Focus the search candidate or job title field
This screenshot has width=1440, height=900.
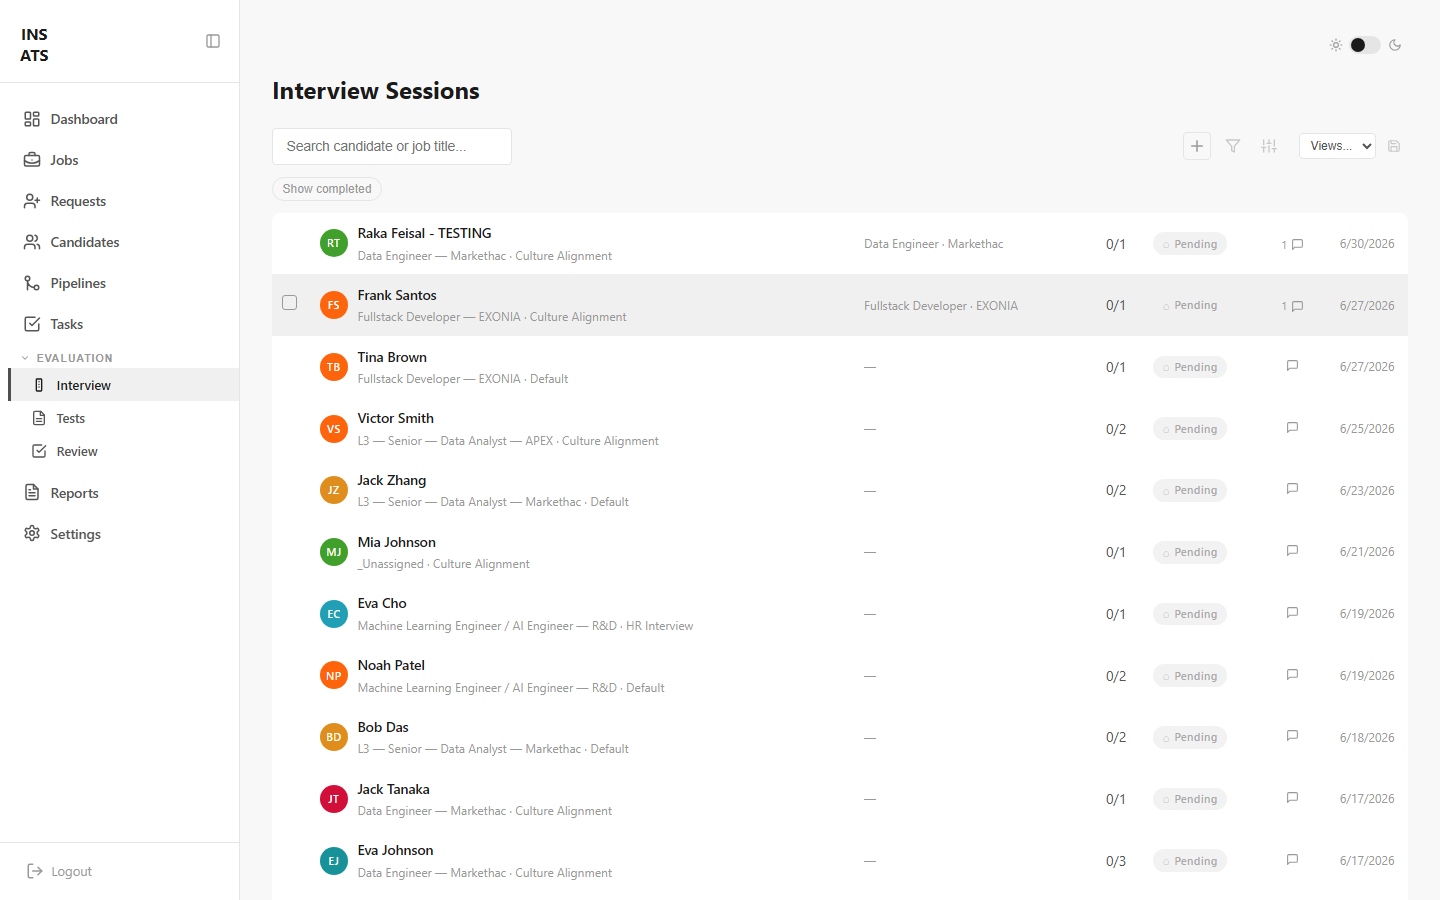(x=392, y=146)
